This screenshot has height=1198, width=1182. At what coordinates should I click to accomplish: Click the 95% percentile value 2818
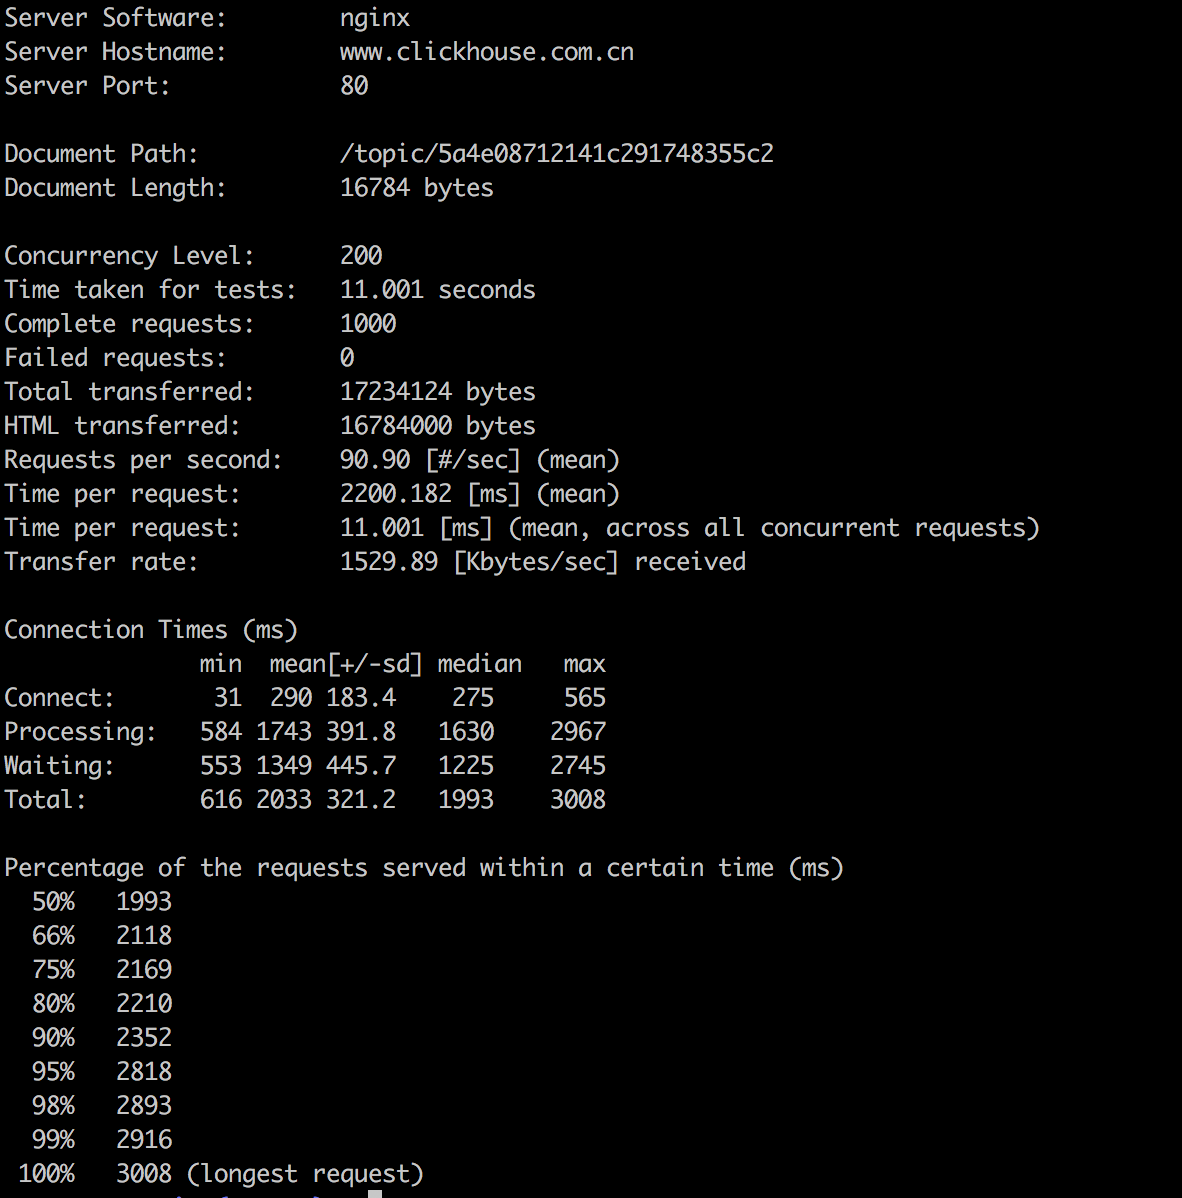click(144, 1072)
